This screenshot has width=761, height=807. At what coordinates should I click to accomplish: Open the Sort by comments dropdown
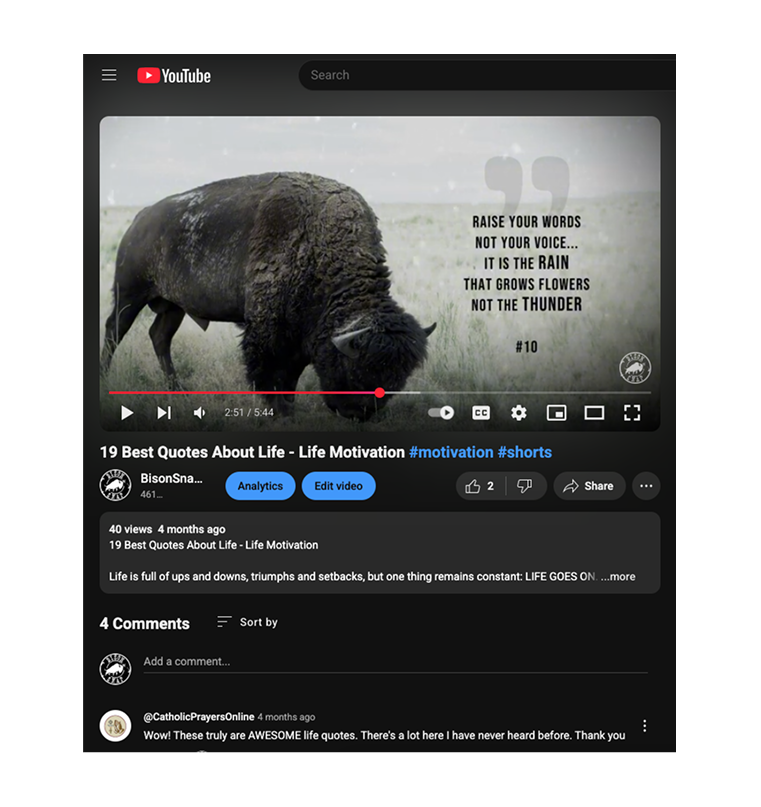click(x=248, y=622)
